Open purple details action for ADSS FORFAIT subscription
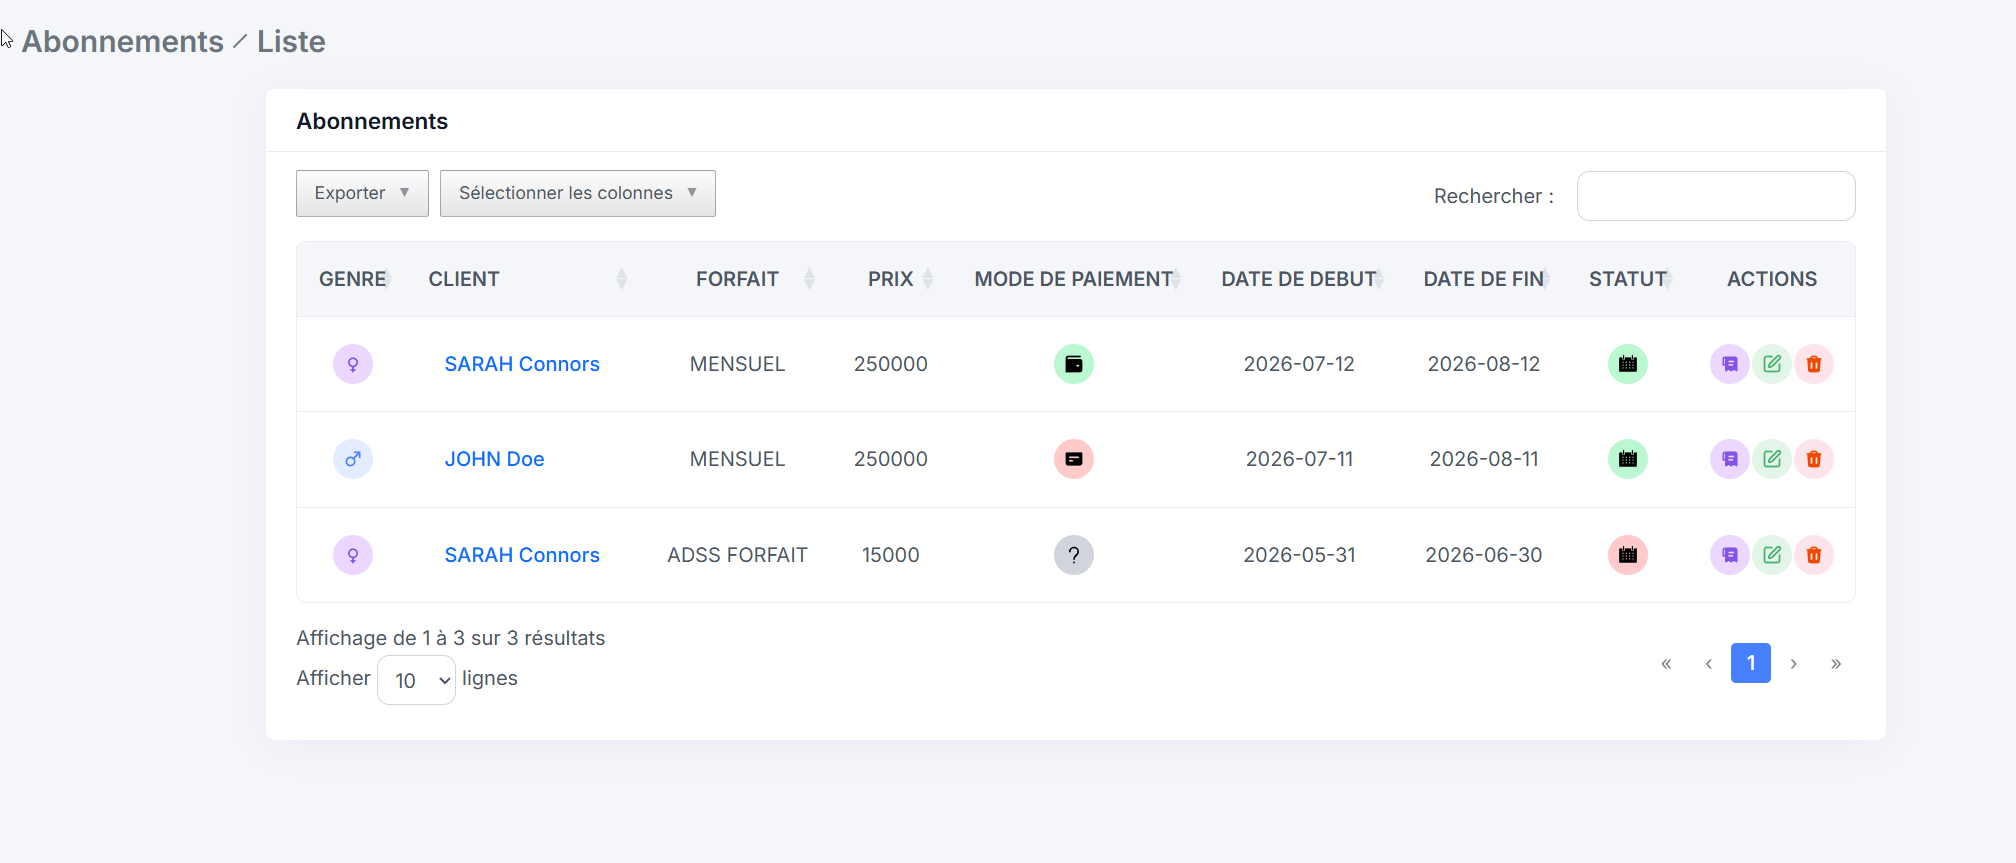The height and width of the screenshot is (863, 2016). 1730,555
